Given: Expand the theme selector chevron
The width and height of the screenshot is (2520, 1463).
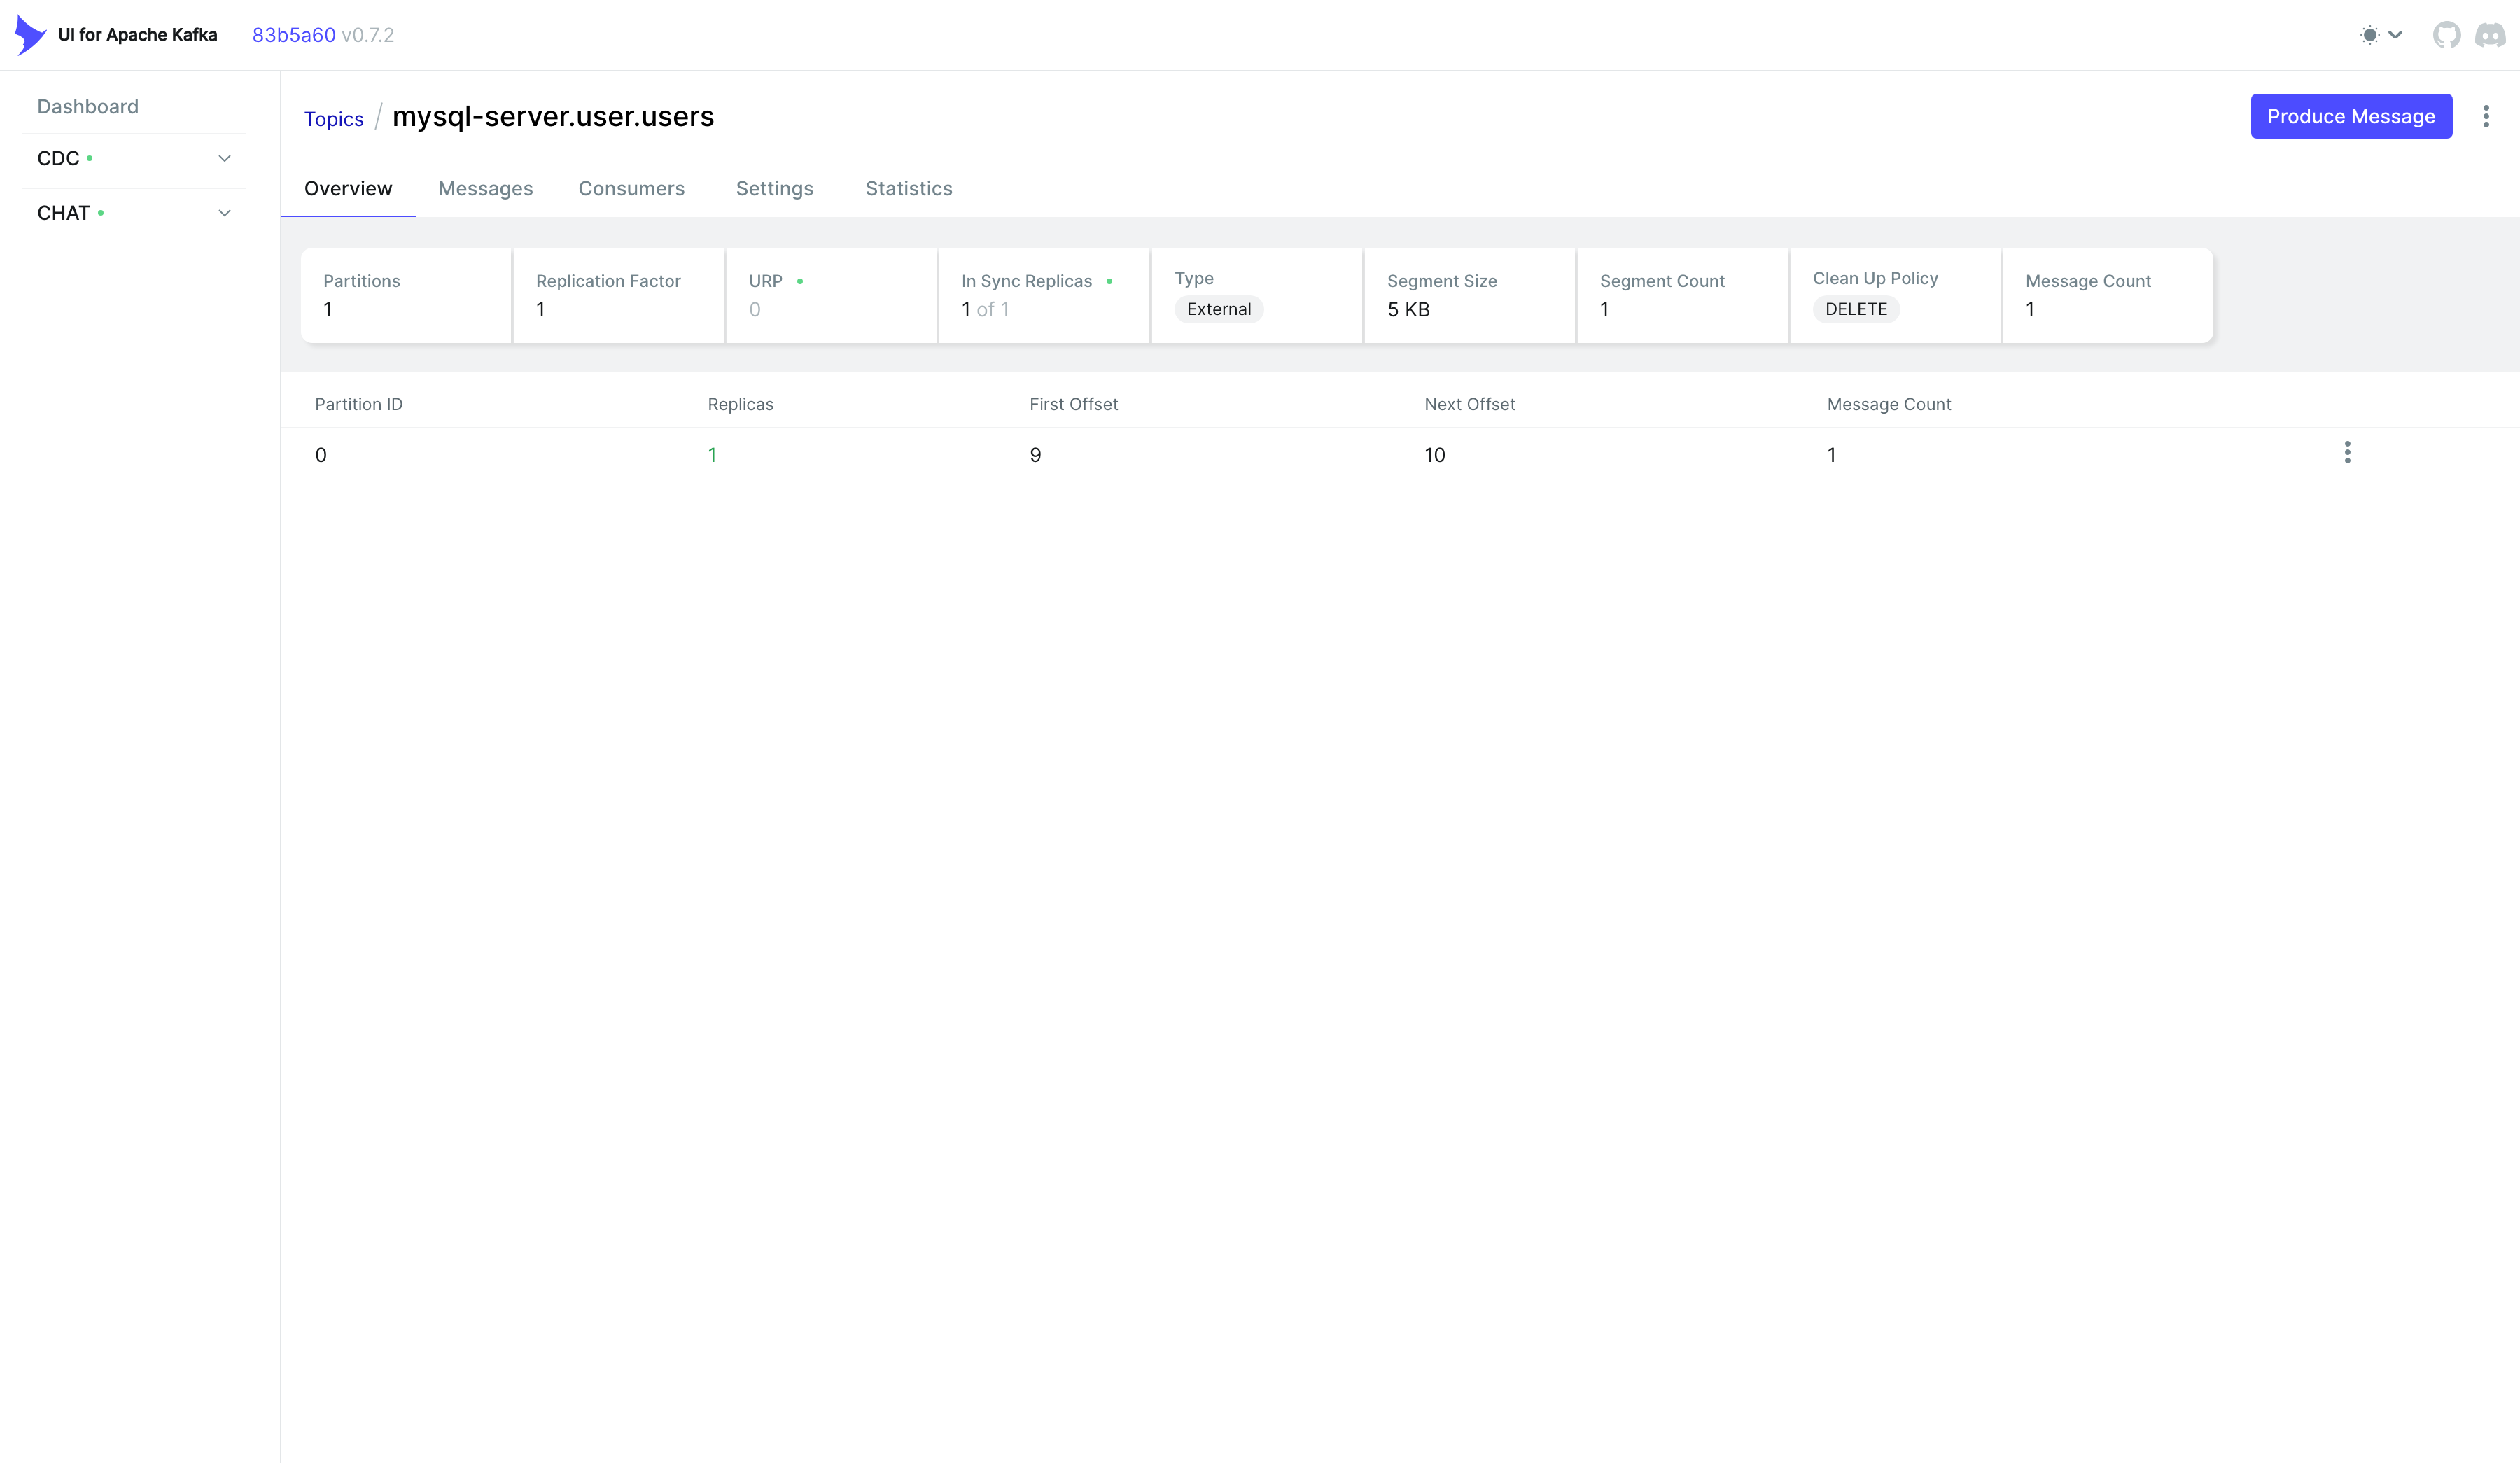Looking at the screenshot, I should point(2396,35).
